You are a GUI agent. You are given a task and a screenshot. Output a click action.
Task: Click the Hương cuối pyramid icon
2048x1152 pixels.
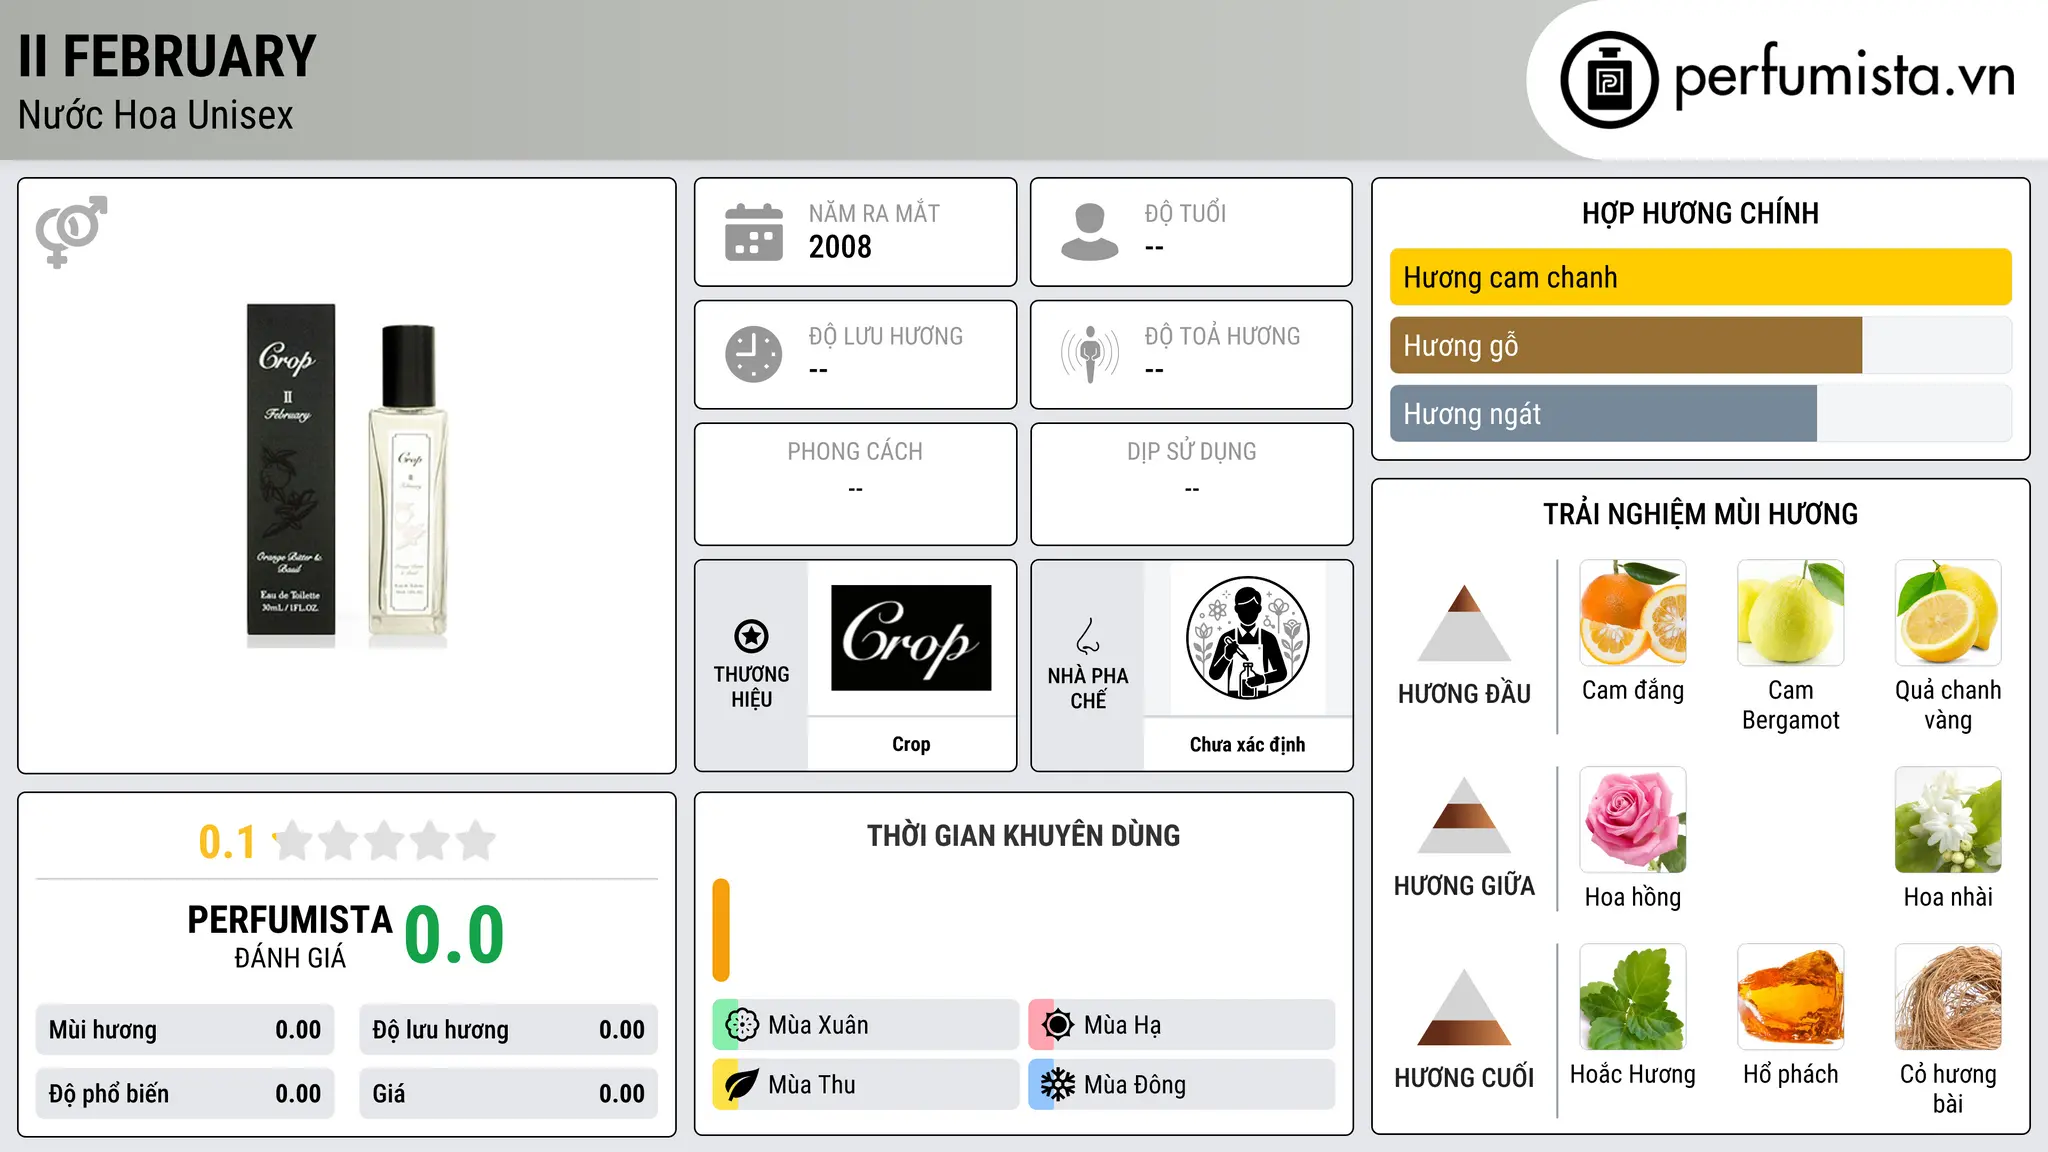pos(1464,1007)
